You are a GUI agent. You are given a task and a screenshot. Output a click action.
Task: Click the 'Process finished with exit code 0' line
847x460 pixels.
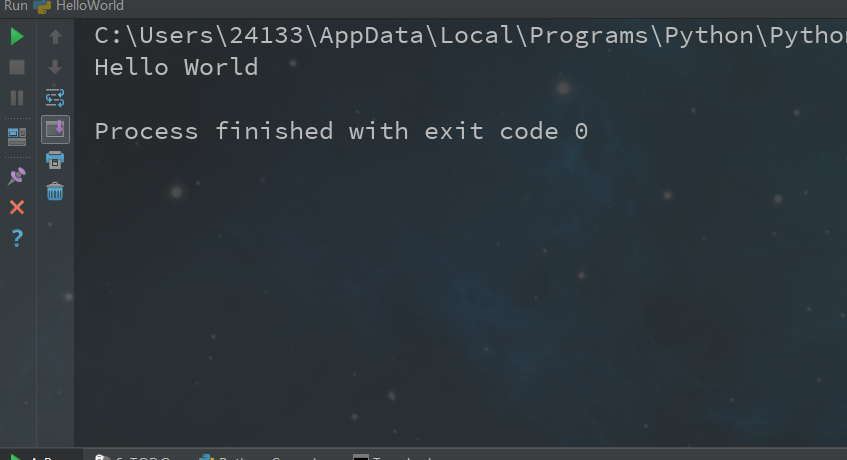340,131
